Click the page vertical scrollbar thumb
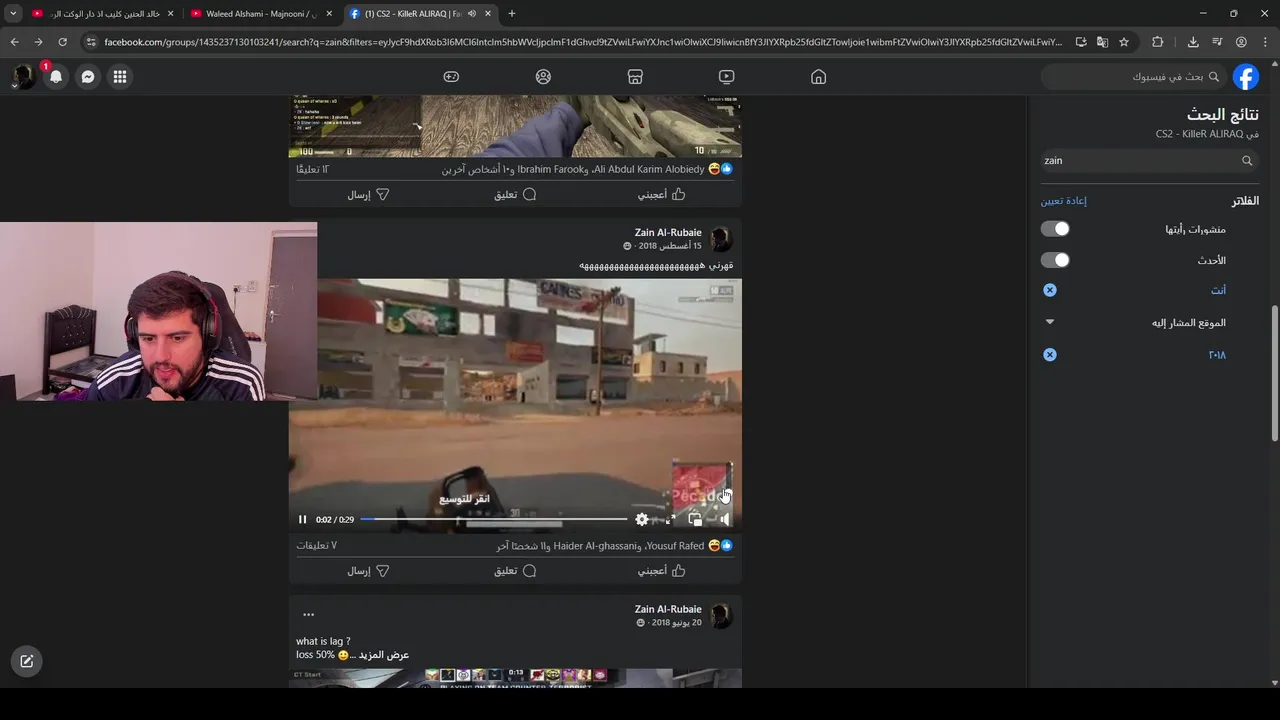The width and height of the screenshot is (1280, 720). 1275,373
